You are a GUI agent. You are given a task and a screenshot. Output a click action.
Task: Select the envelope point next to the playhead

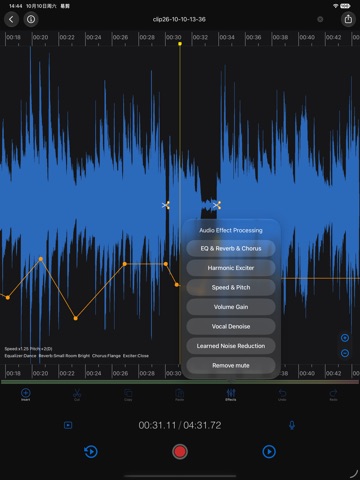click(177, 285)
